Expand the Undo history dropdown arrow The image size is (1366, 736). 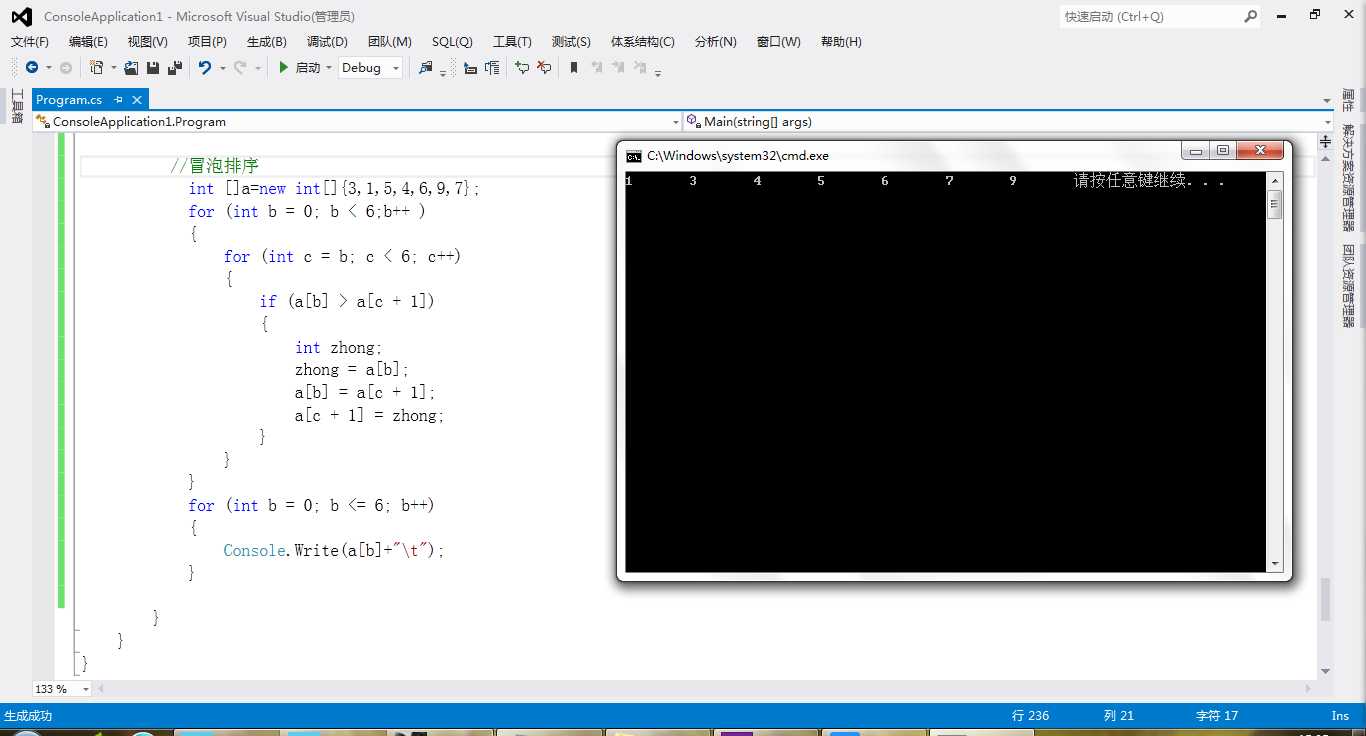[222, 68]
